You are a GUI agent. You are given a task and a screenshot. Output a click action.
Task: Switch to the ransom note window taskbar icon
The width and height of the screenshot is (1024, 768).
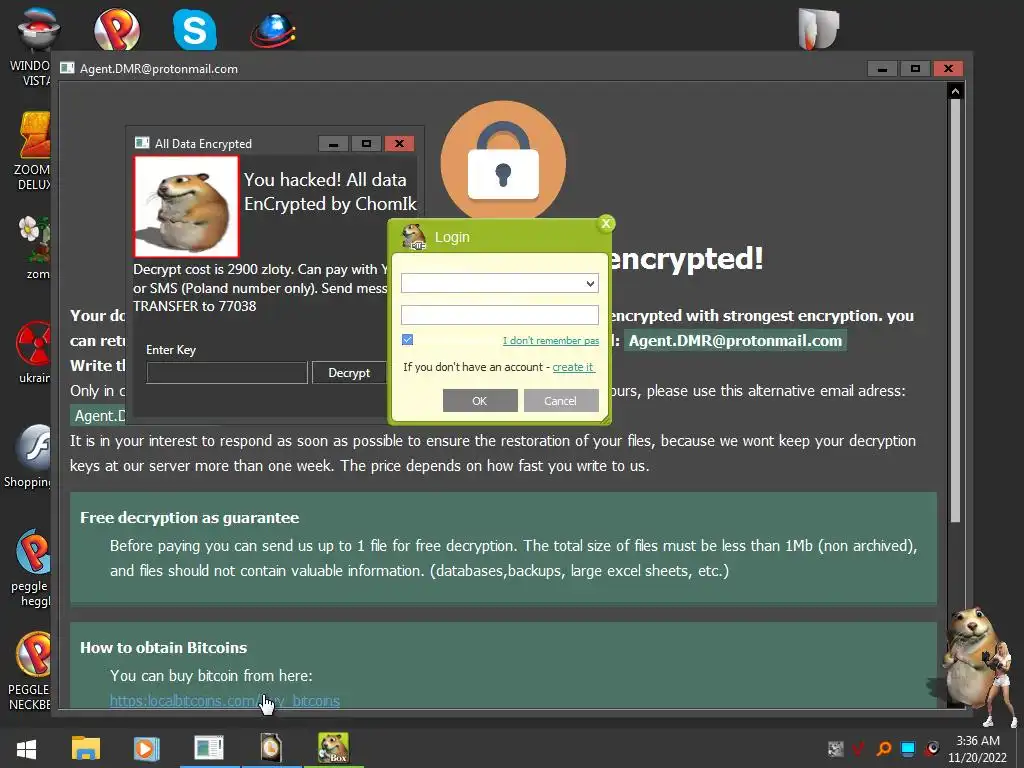pos(209,748)
